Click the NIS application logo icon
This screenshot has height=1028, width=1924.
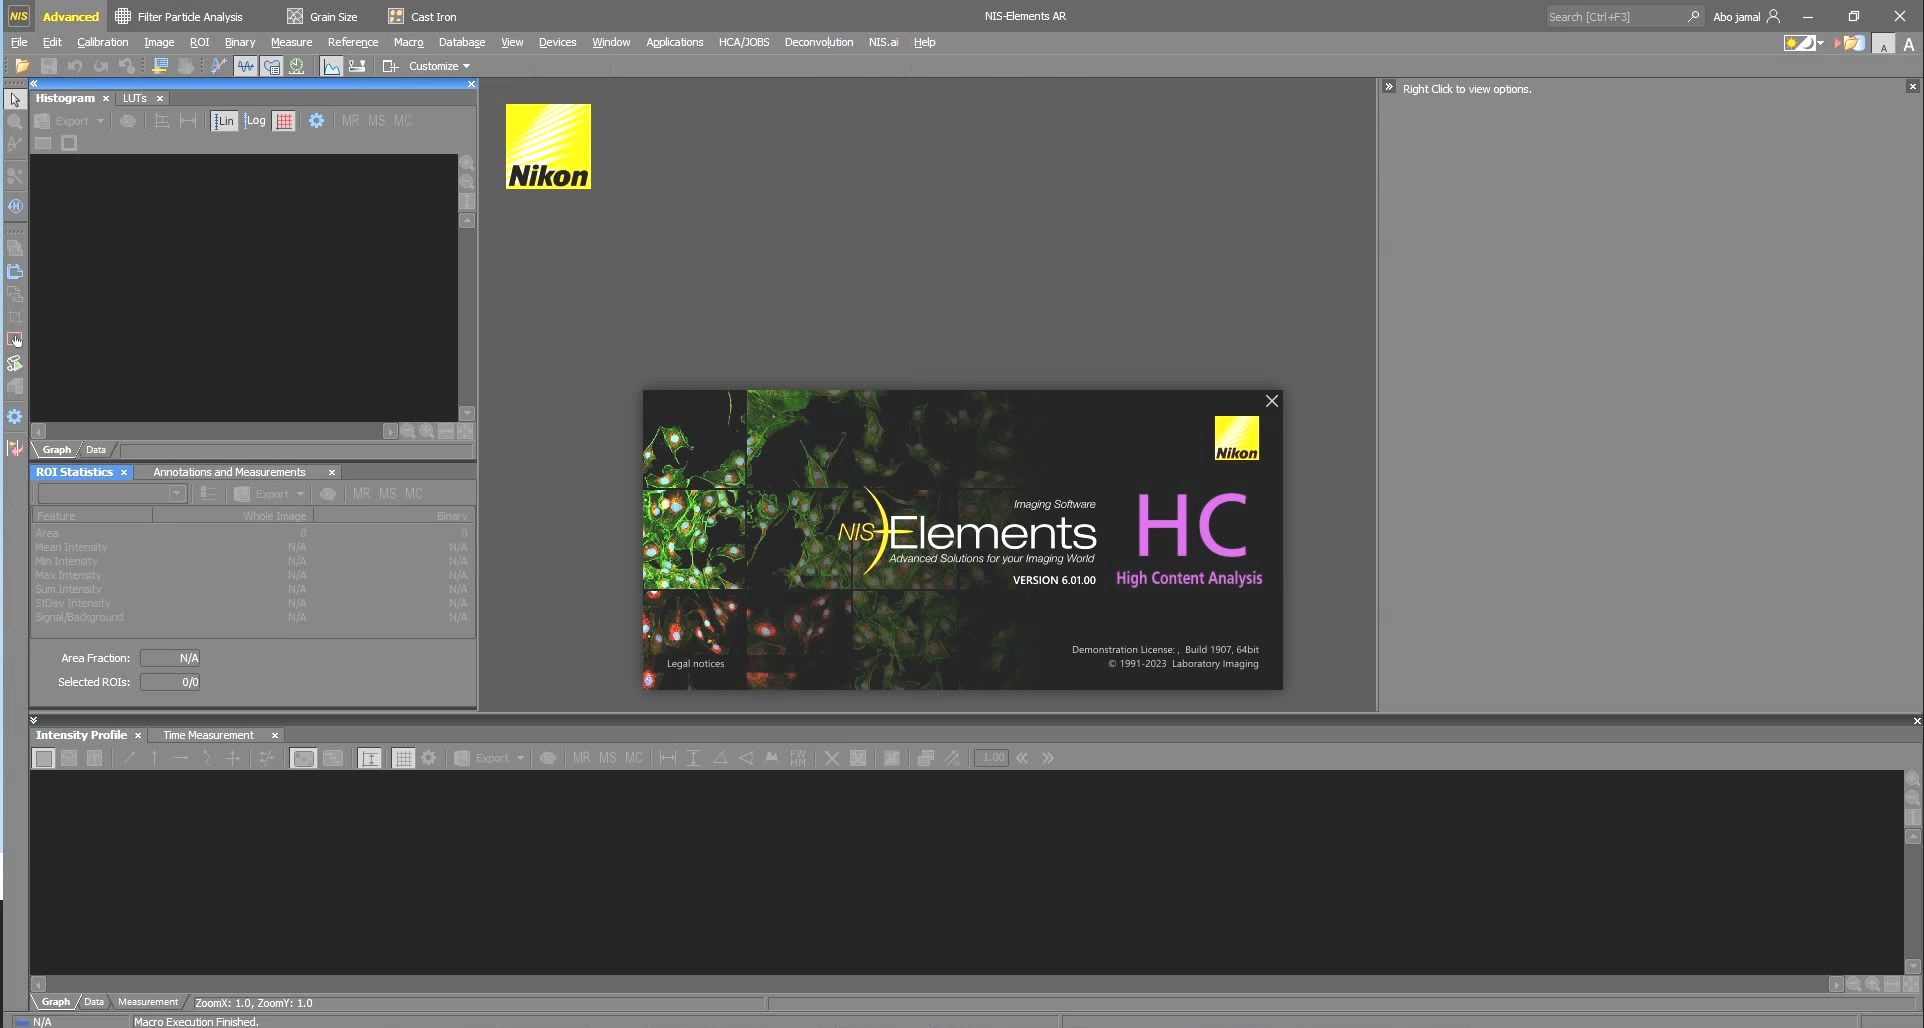(18, 16)
